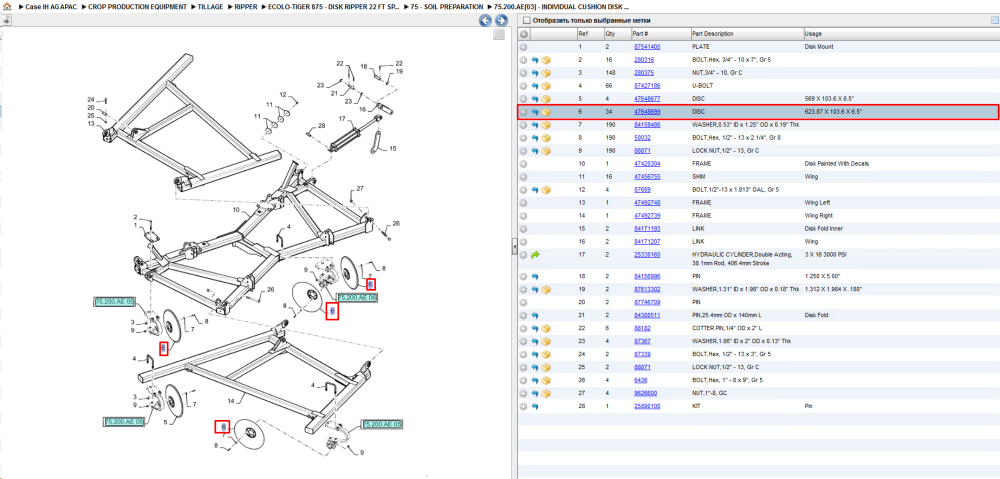Go to next diagram with right arrow

coord(501,20)
